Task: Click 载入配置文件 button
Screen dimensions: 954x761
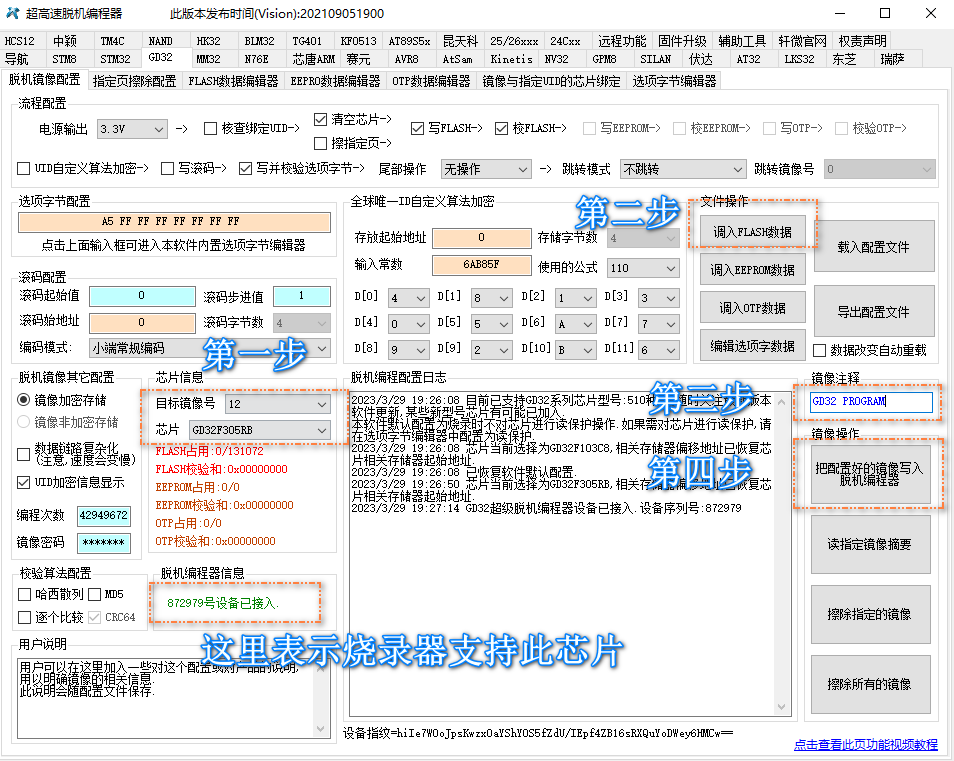Action: (874, 246)
